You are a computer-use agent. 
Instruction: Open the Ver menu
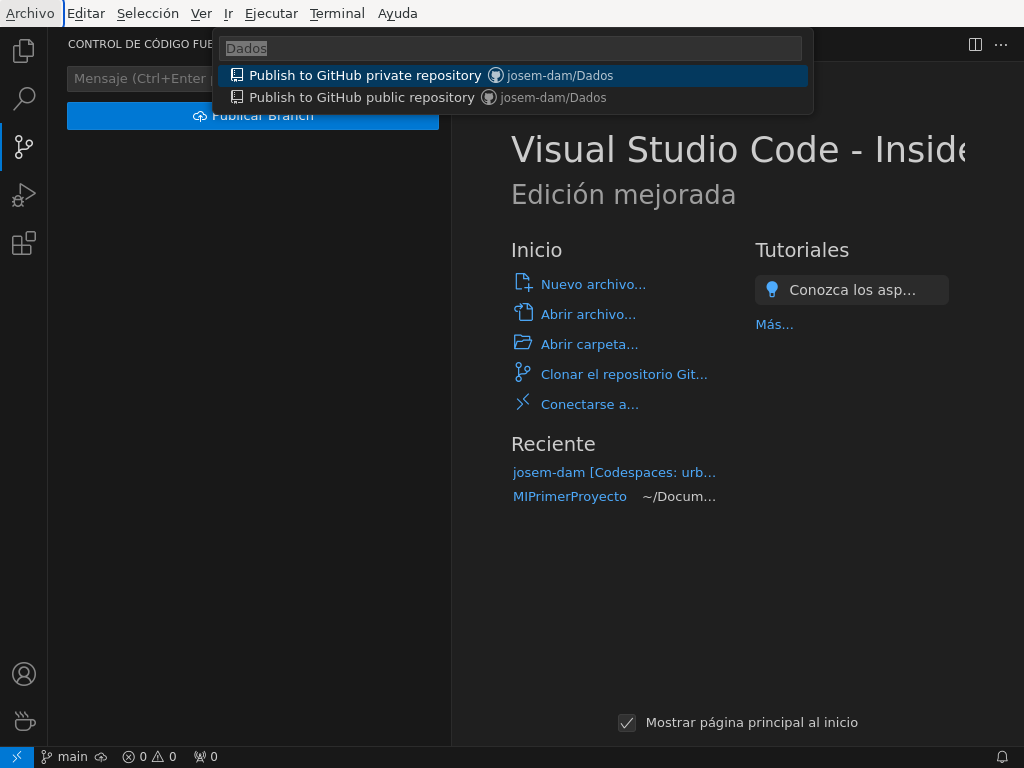[x=201, y=14]
